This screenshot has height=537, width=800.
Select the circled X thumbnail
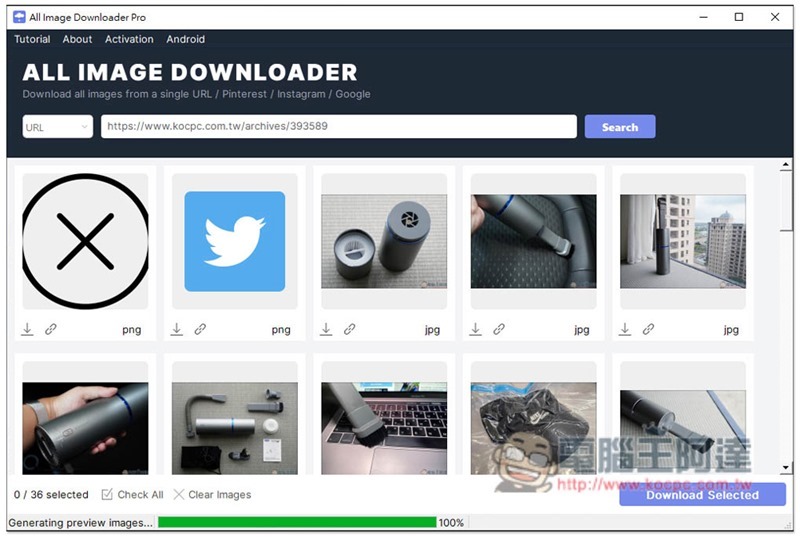tap(85, 241)
